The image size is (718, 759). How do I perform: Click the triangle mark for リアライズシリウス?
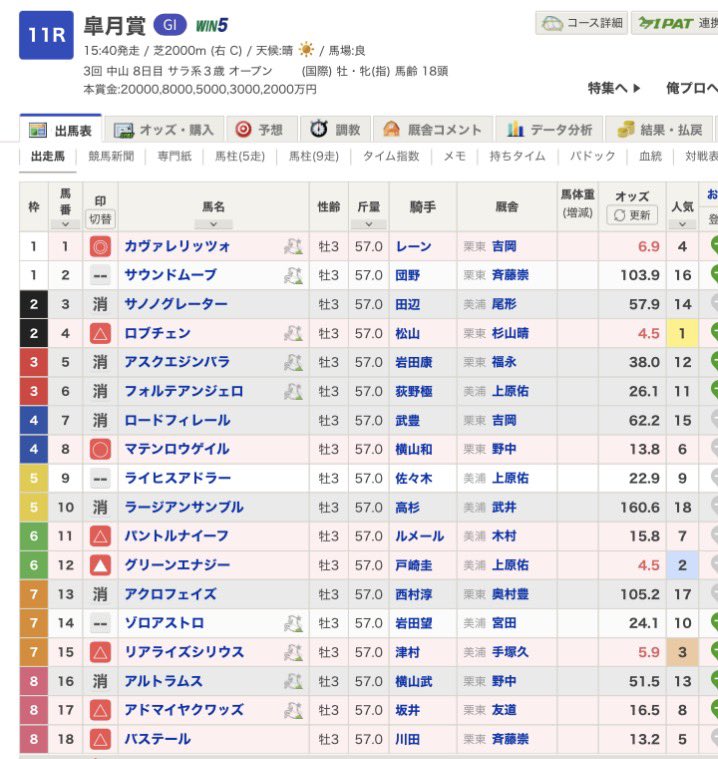[100, 653]
